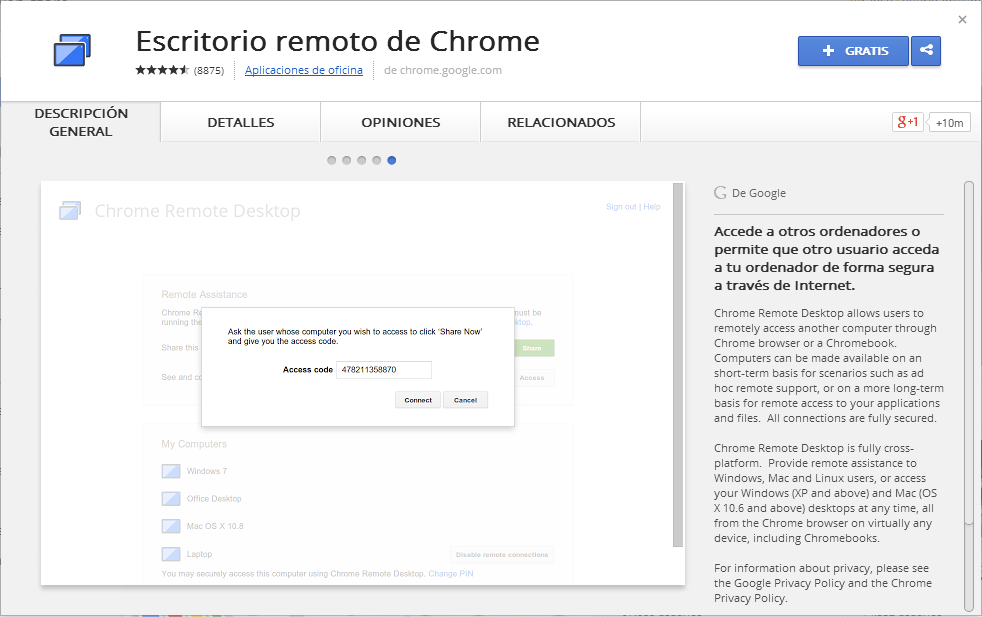
Task: Open the Opiniones tab
Action: point(400,122)
